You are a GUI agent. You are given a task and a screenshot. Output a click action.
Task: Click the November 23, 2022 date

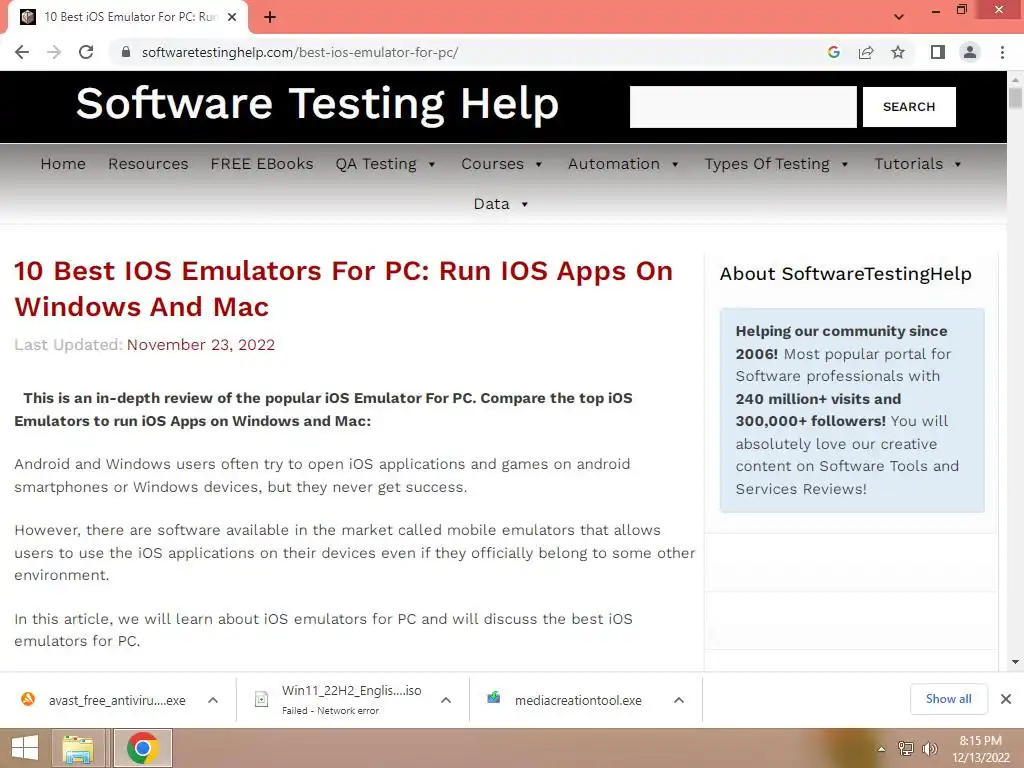tap(200, 345)
